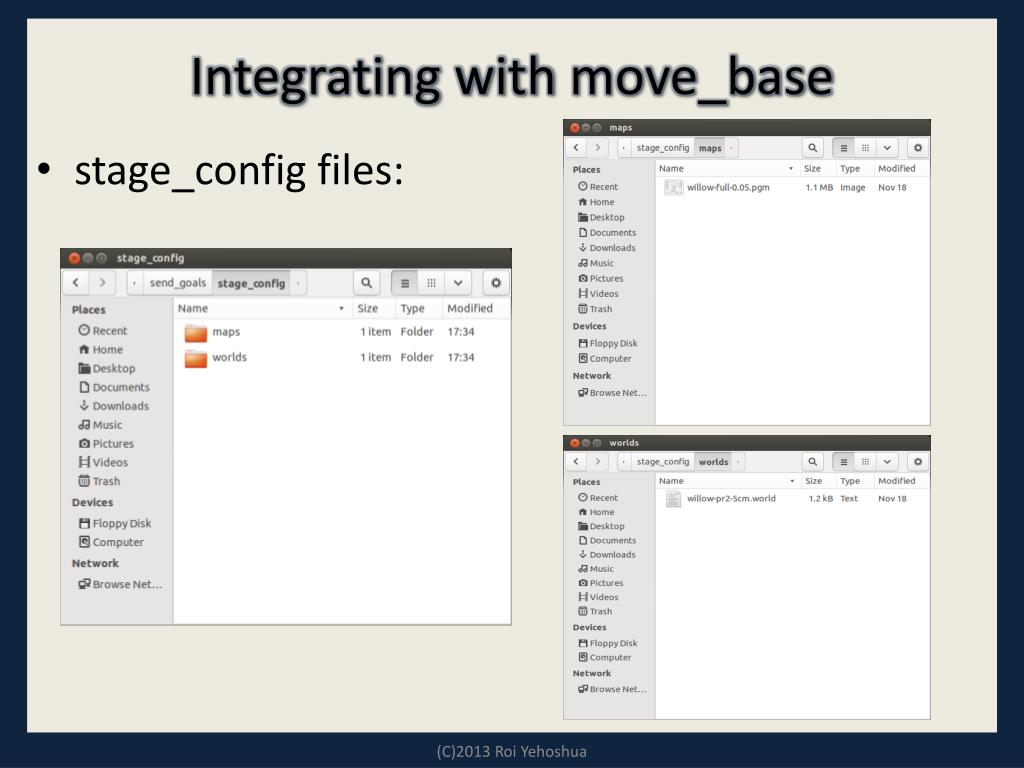
Task: Select stage_config breadcrumb in stage_config window
Action: (x=251, y=283)
